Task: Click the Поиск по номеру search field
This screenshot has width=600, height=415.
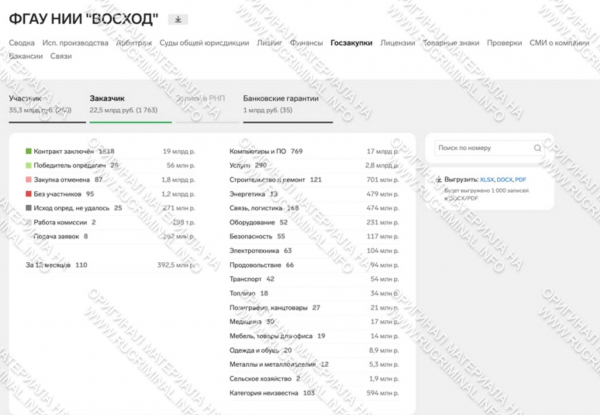Action: [x=480, y=150]
